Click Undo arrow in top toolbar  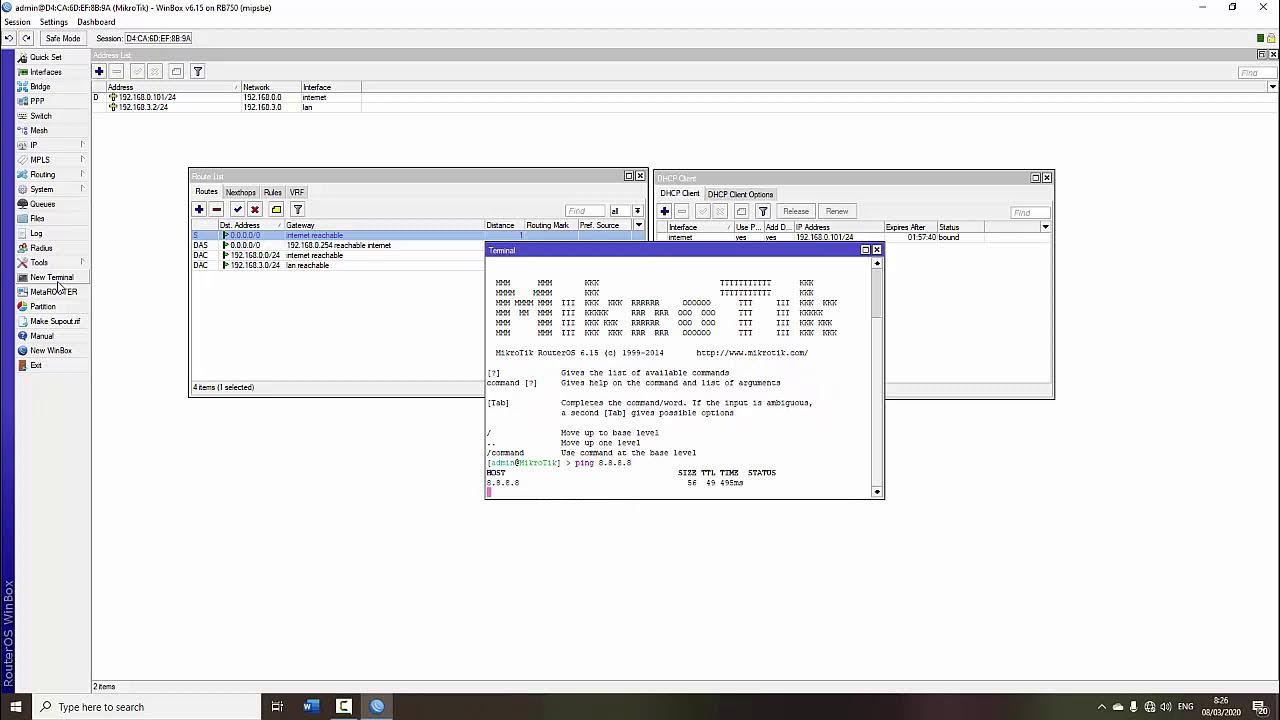(9, 38)
